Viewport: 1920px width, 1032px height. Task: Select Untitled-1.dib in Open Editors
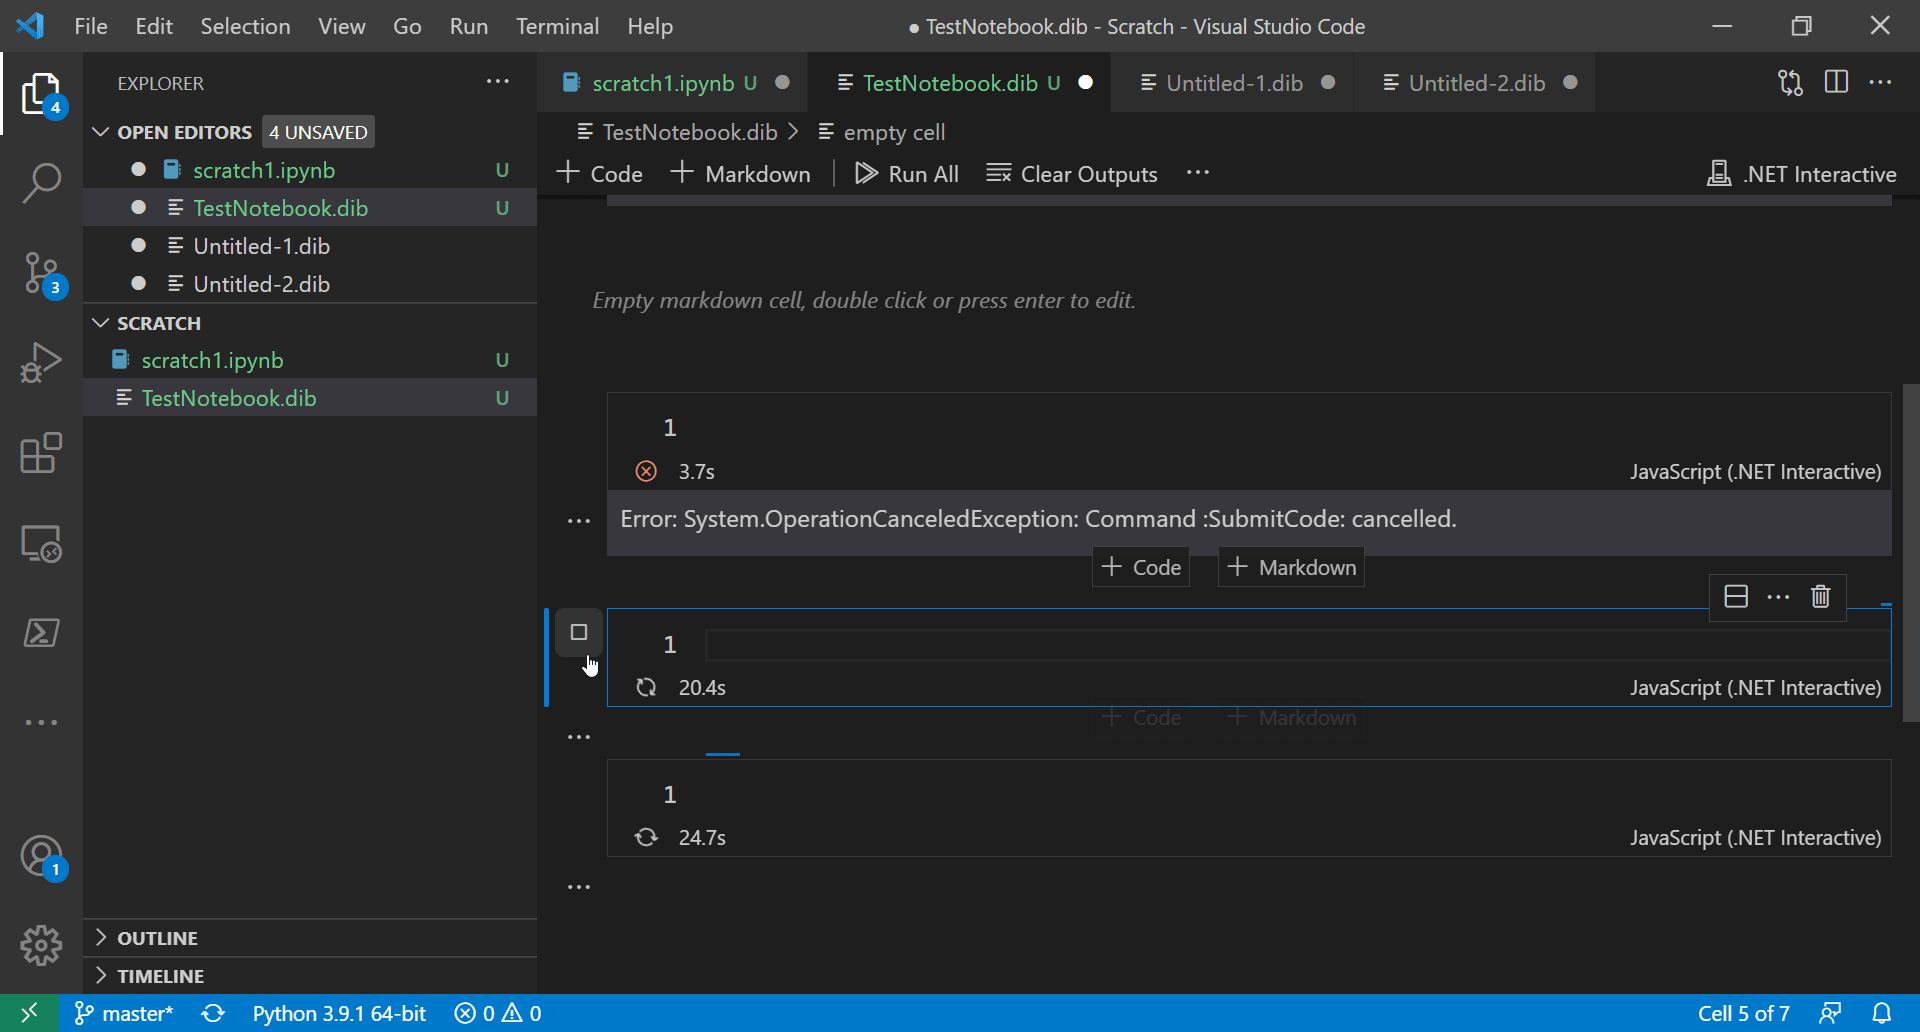(310, 246)
